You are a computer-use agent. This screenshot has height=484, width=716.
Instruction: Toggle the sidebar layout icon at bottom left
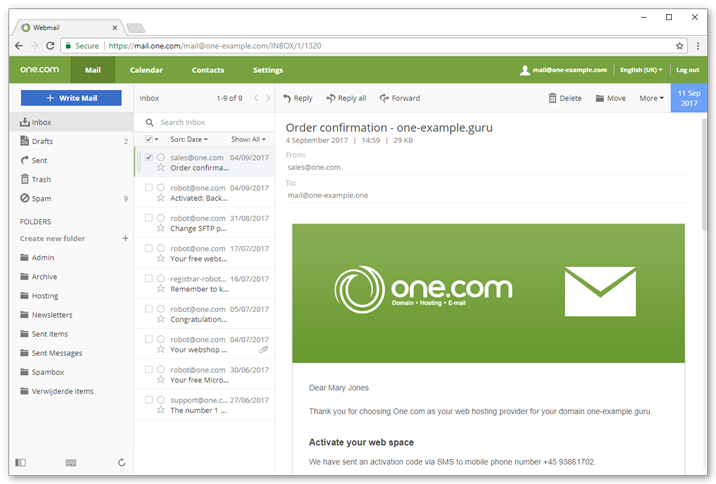(x=21, y=463)
